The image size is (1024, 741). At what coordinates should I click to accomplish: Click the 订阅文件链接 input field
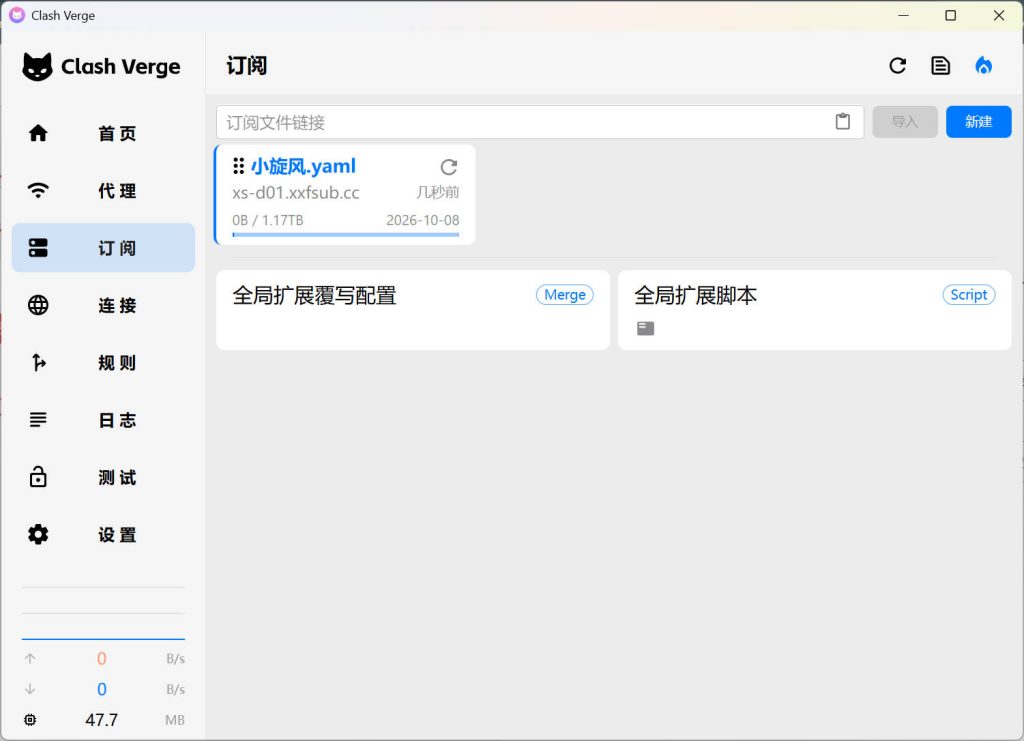pos(520,122)
